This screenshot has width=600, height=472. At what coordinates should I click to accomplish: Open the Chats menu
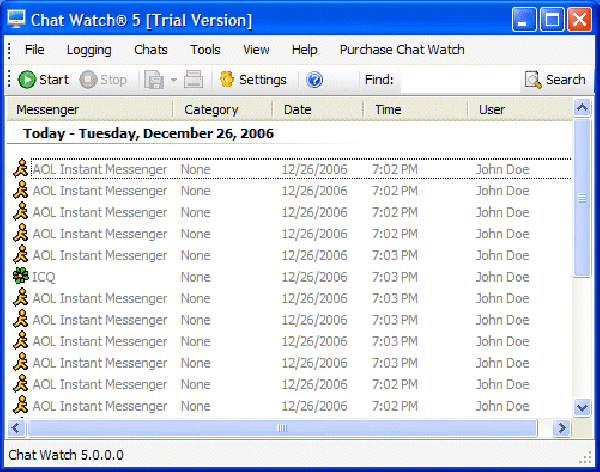(151, 50)
